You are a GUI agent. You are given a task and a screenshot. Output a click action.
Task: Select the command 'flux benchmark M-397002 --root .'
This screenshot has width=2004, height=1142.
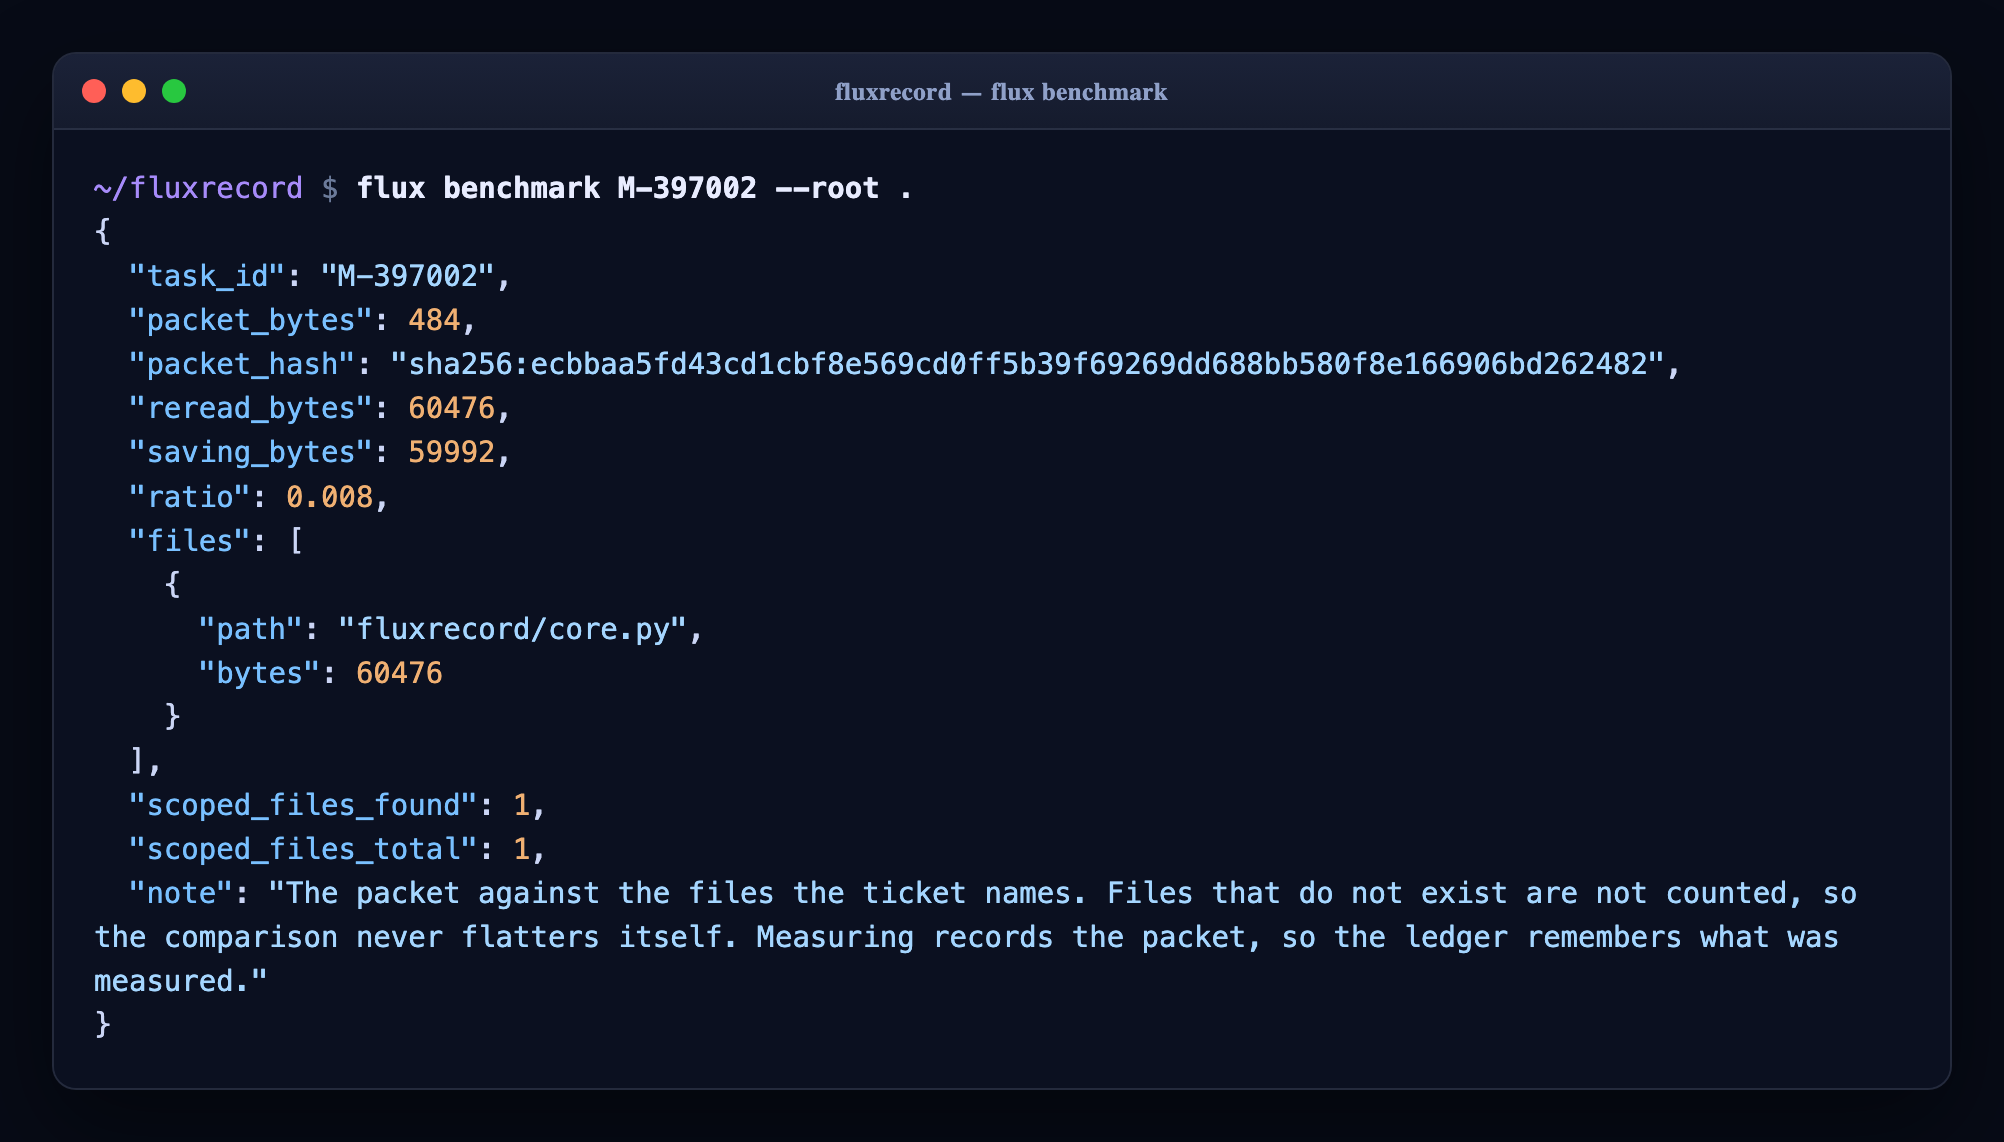(x=635, y=188)
